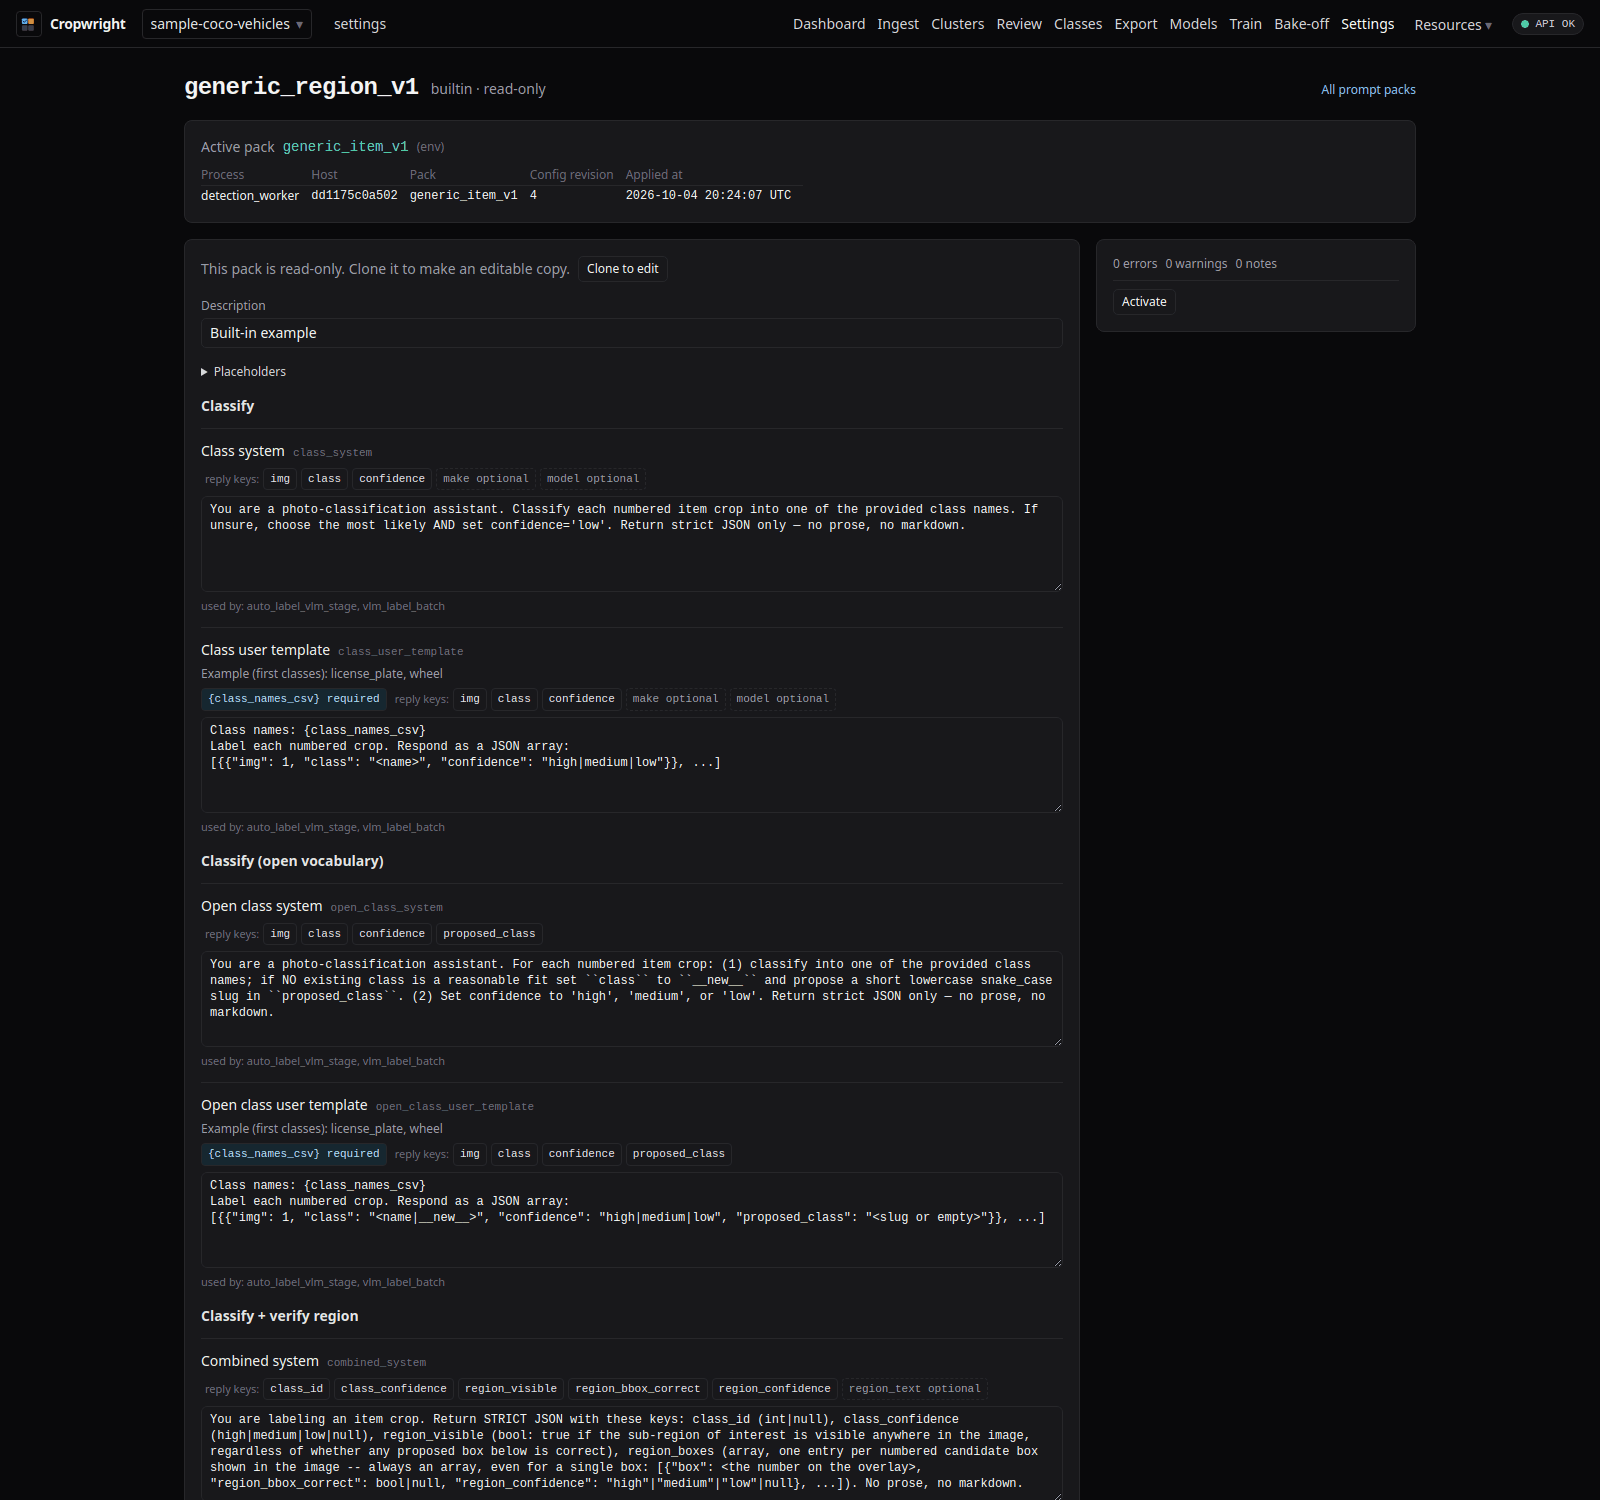Click the Combined system prompt textarea

coord(631,1453)
